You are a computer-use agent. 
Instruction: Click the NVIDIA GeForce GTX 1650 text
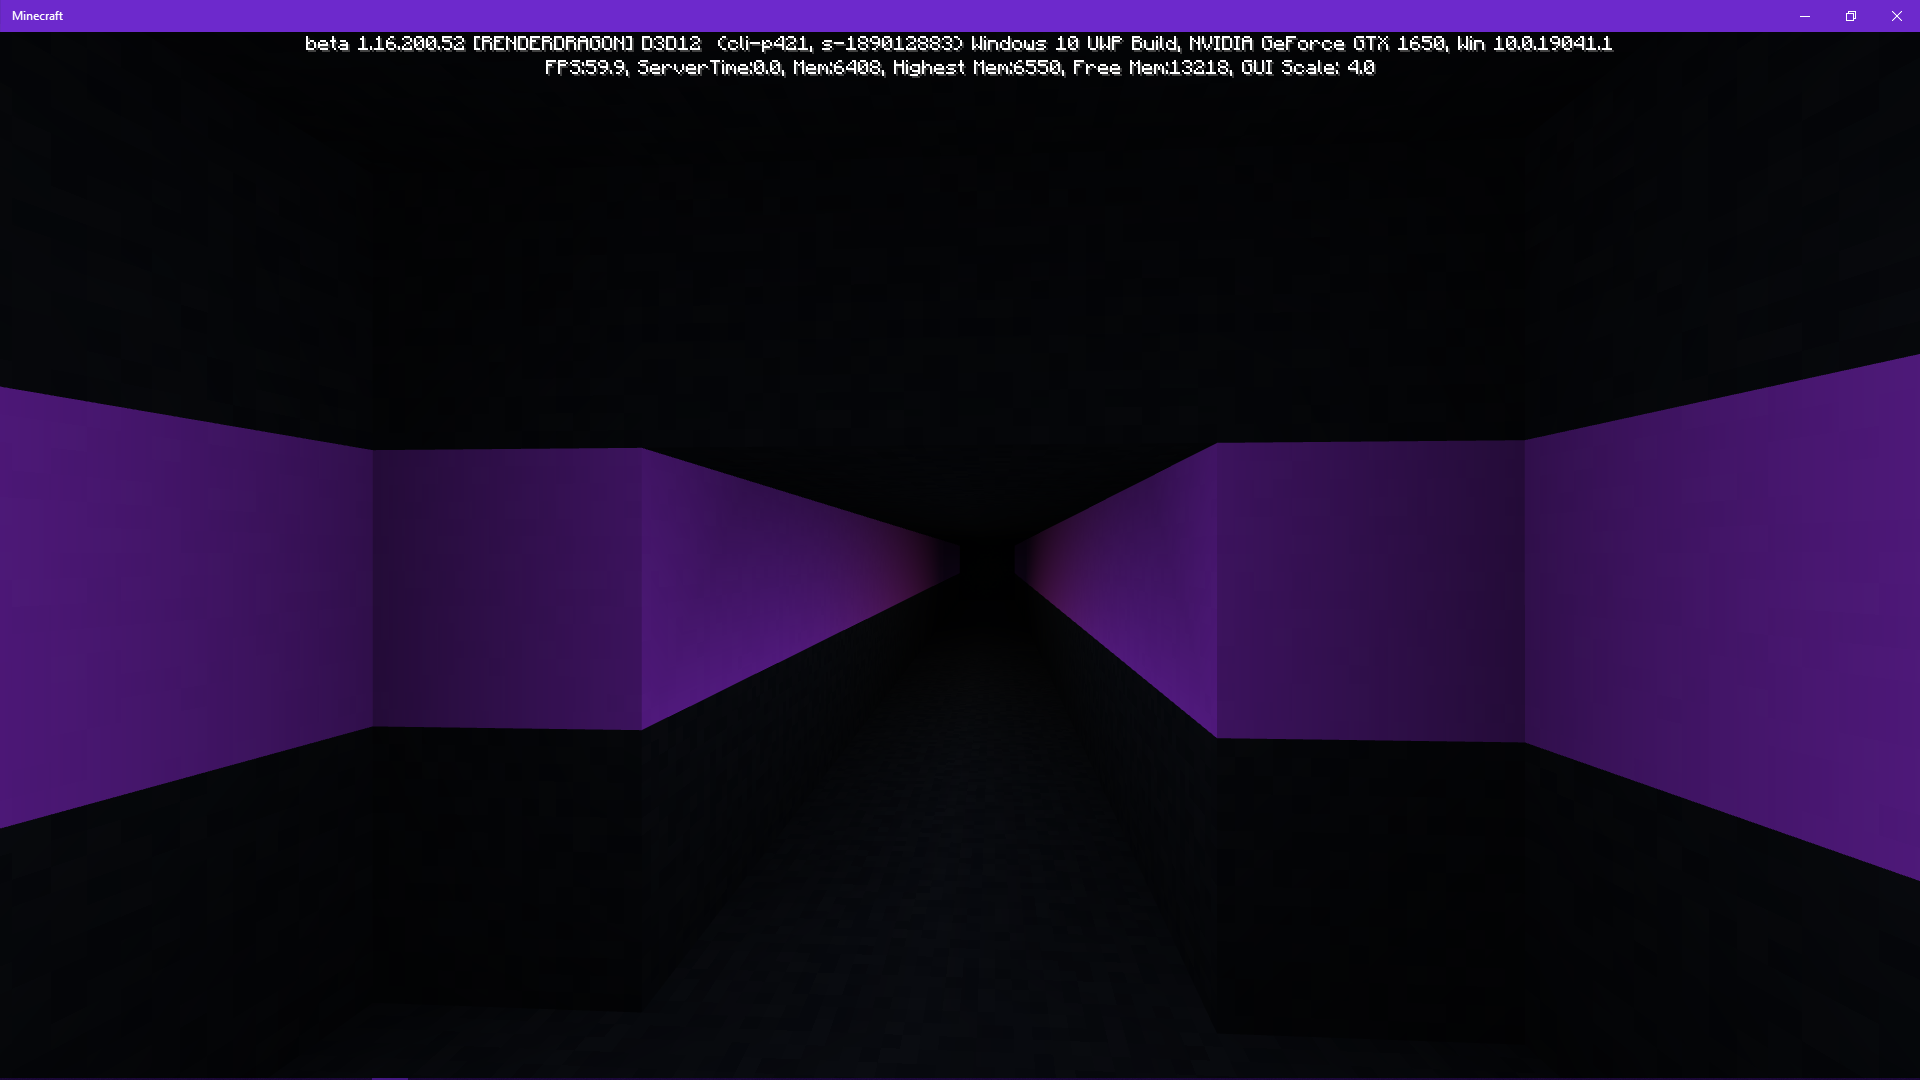[x=1316, y=44]
